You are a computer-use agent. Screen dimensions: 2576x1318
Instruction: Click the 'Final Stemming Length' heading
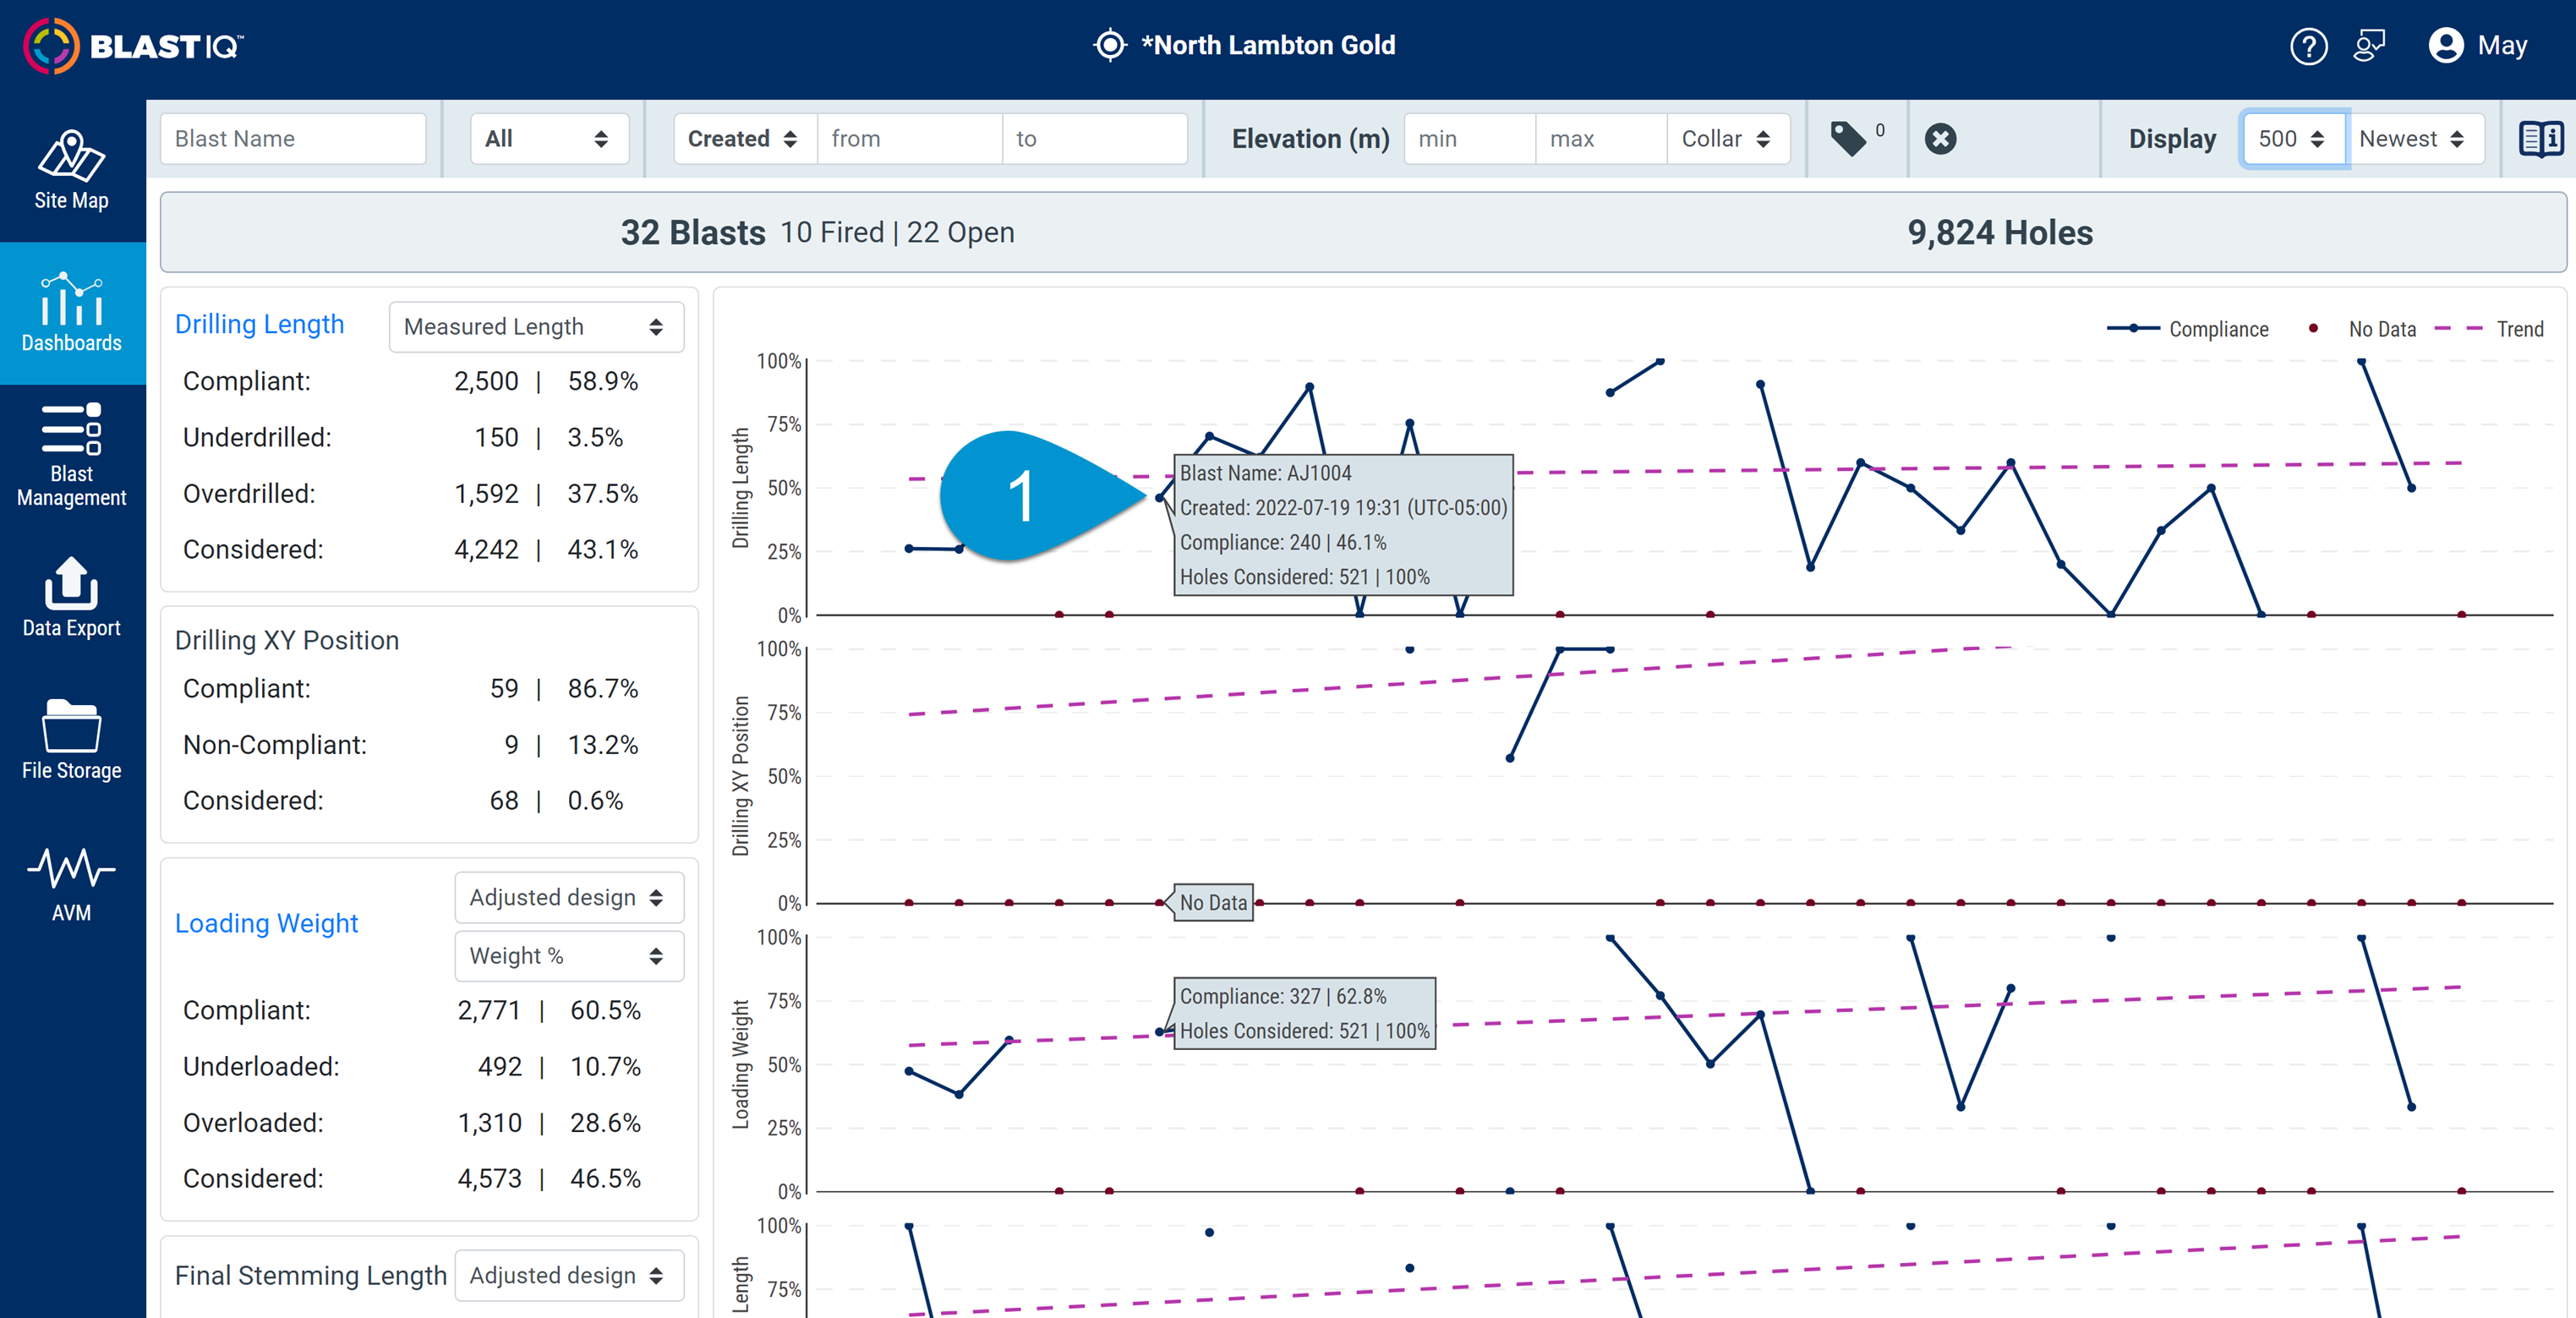311,1276
